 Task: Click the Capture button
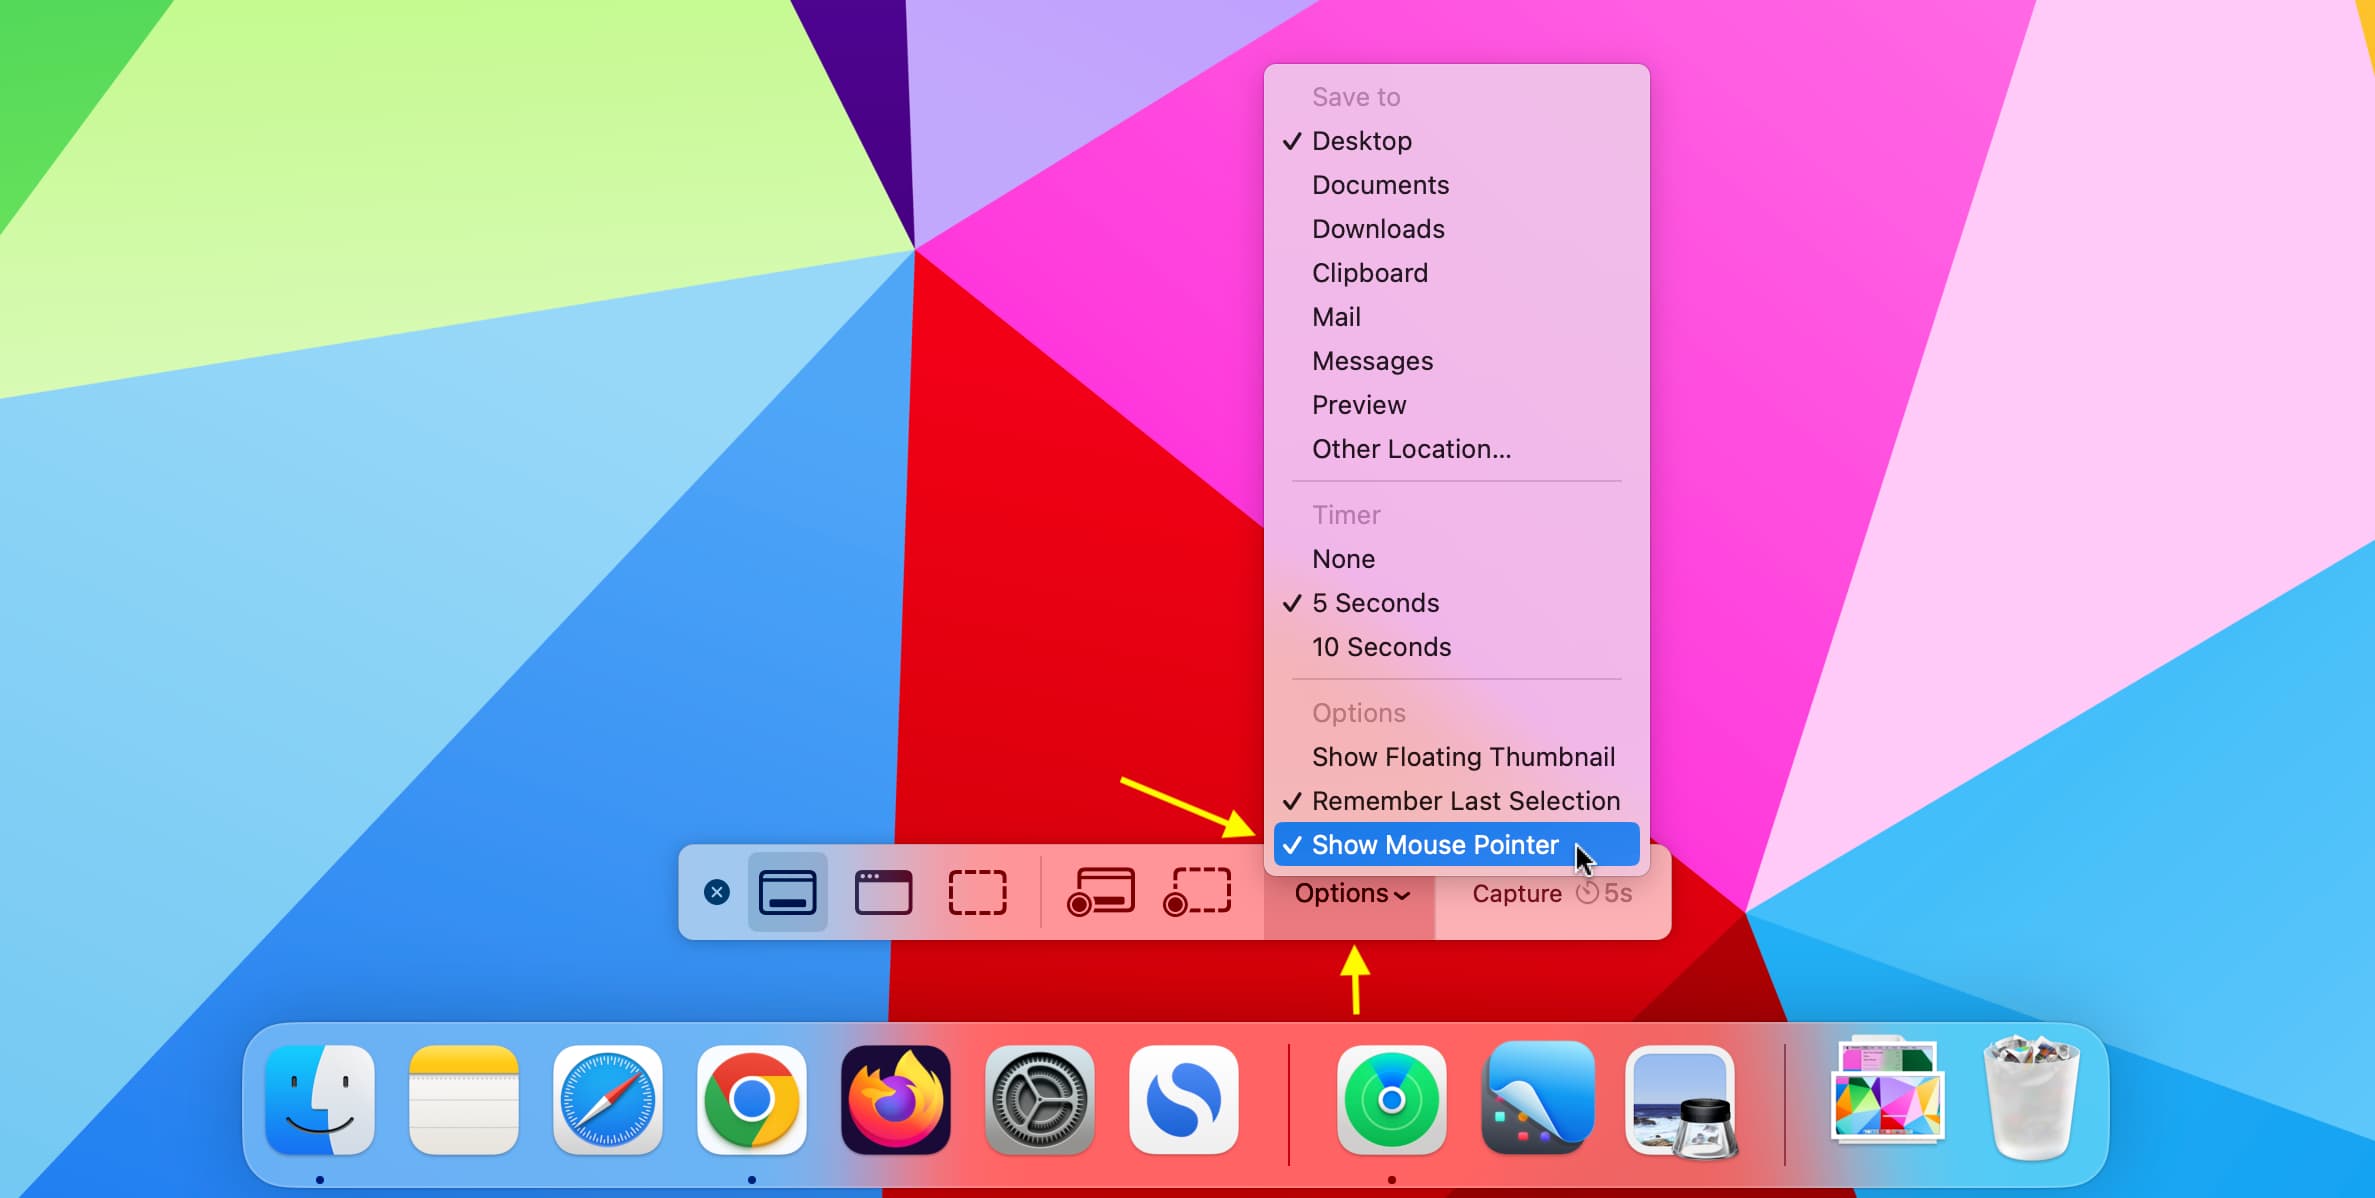1552,893
